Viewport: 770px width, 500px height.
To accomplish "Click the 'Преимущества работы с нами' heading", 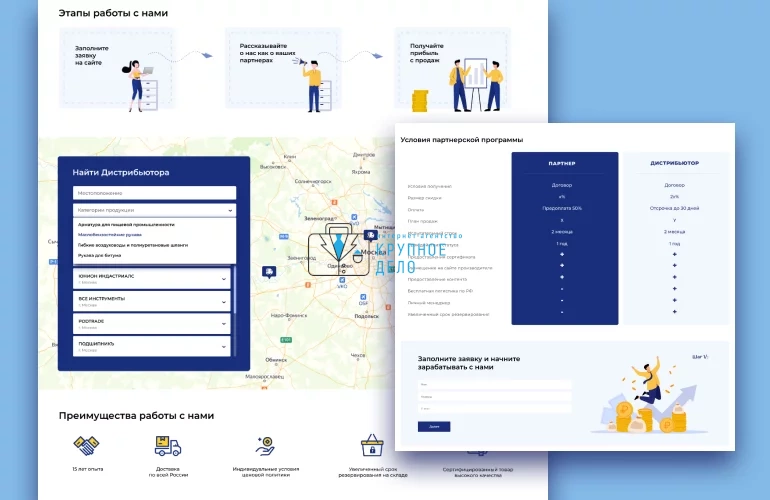I will [136, 416].
